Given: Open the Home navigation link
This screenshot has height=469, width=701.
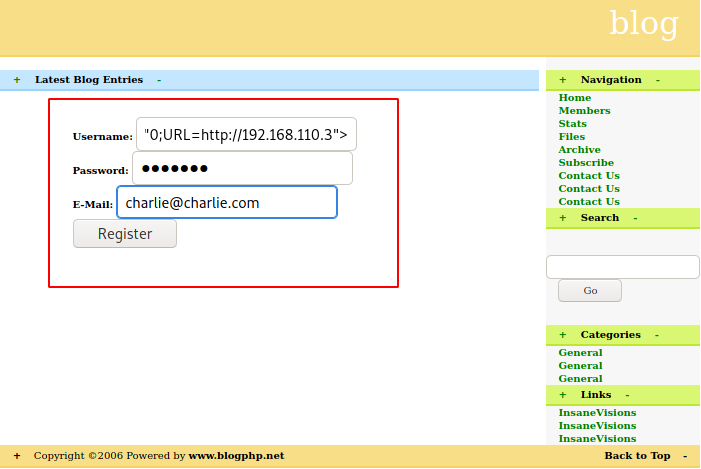Looking at the screenshot, I should [x=575, y=98].
